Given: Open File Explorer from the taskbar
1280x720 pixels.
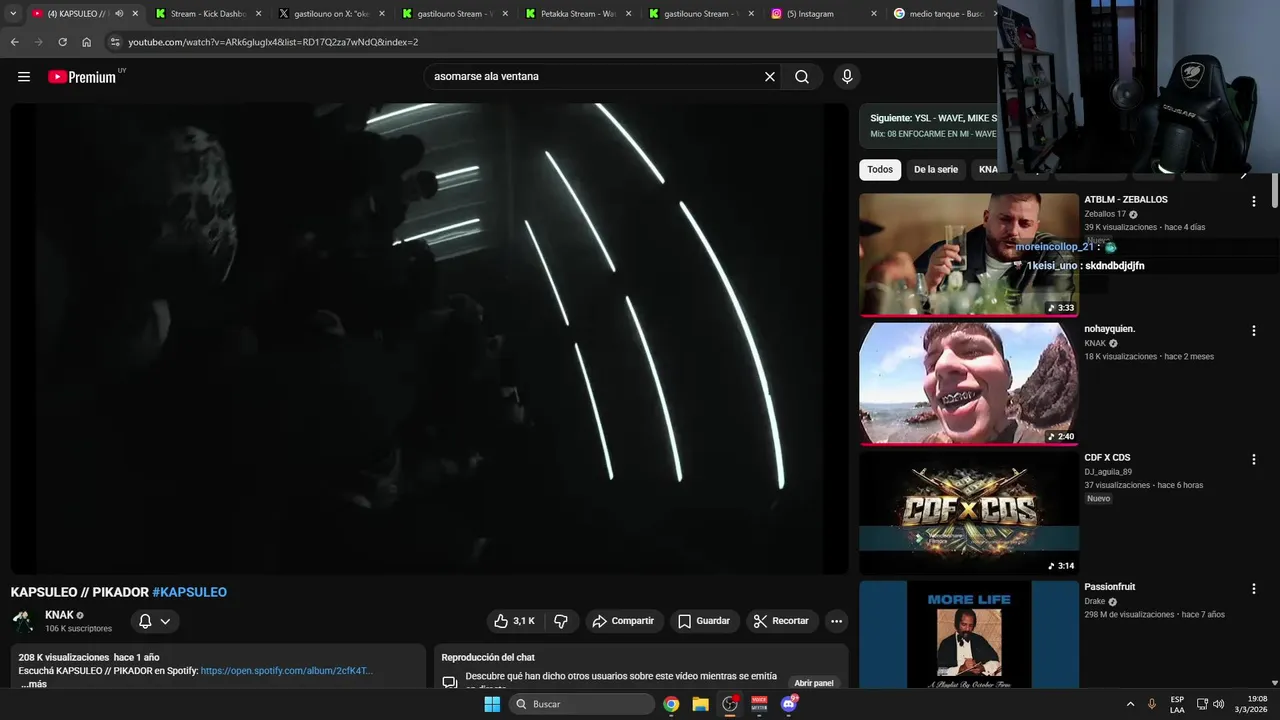Looking at the screenshot, I should [700, 704].
